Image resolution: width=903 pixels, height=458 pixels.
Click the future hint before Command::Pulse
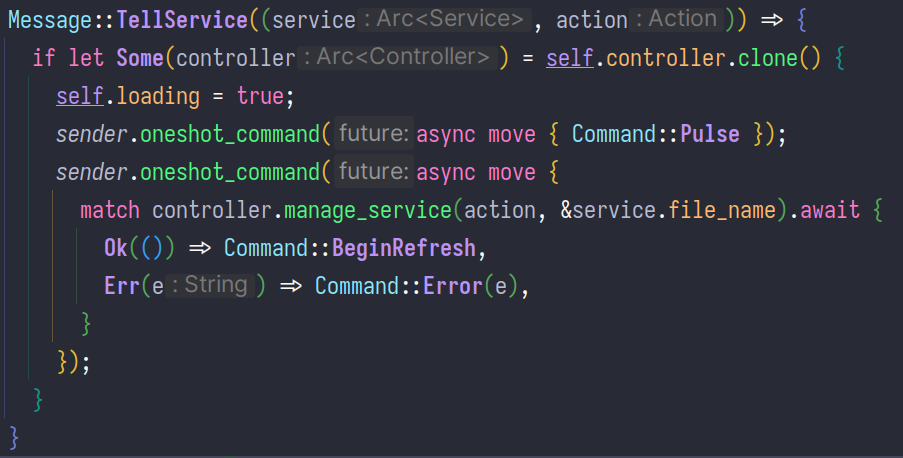(373, 133)
